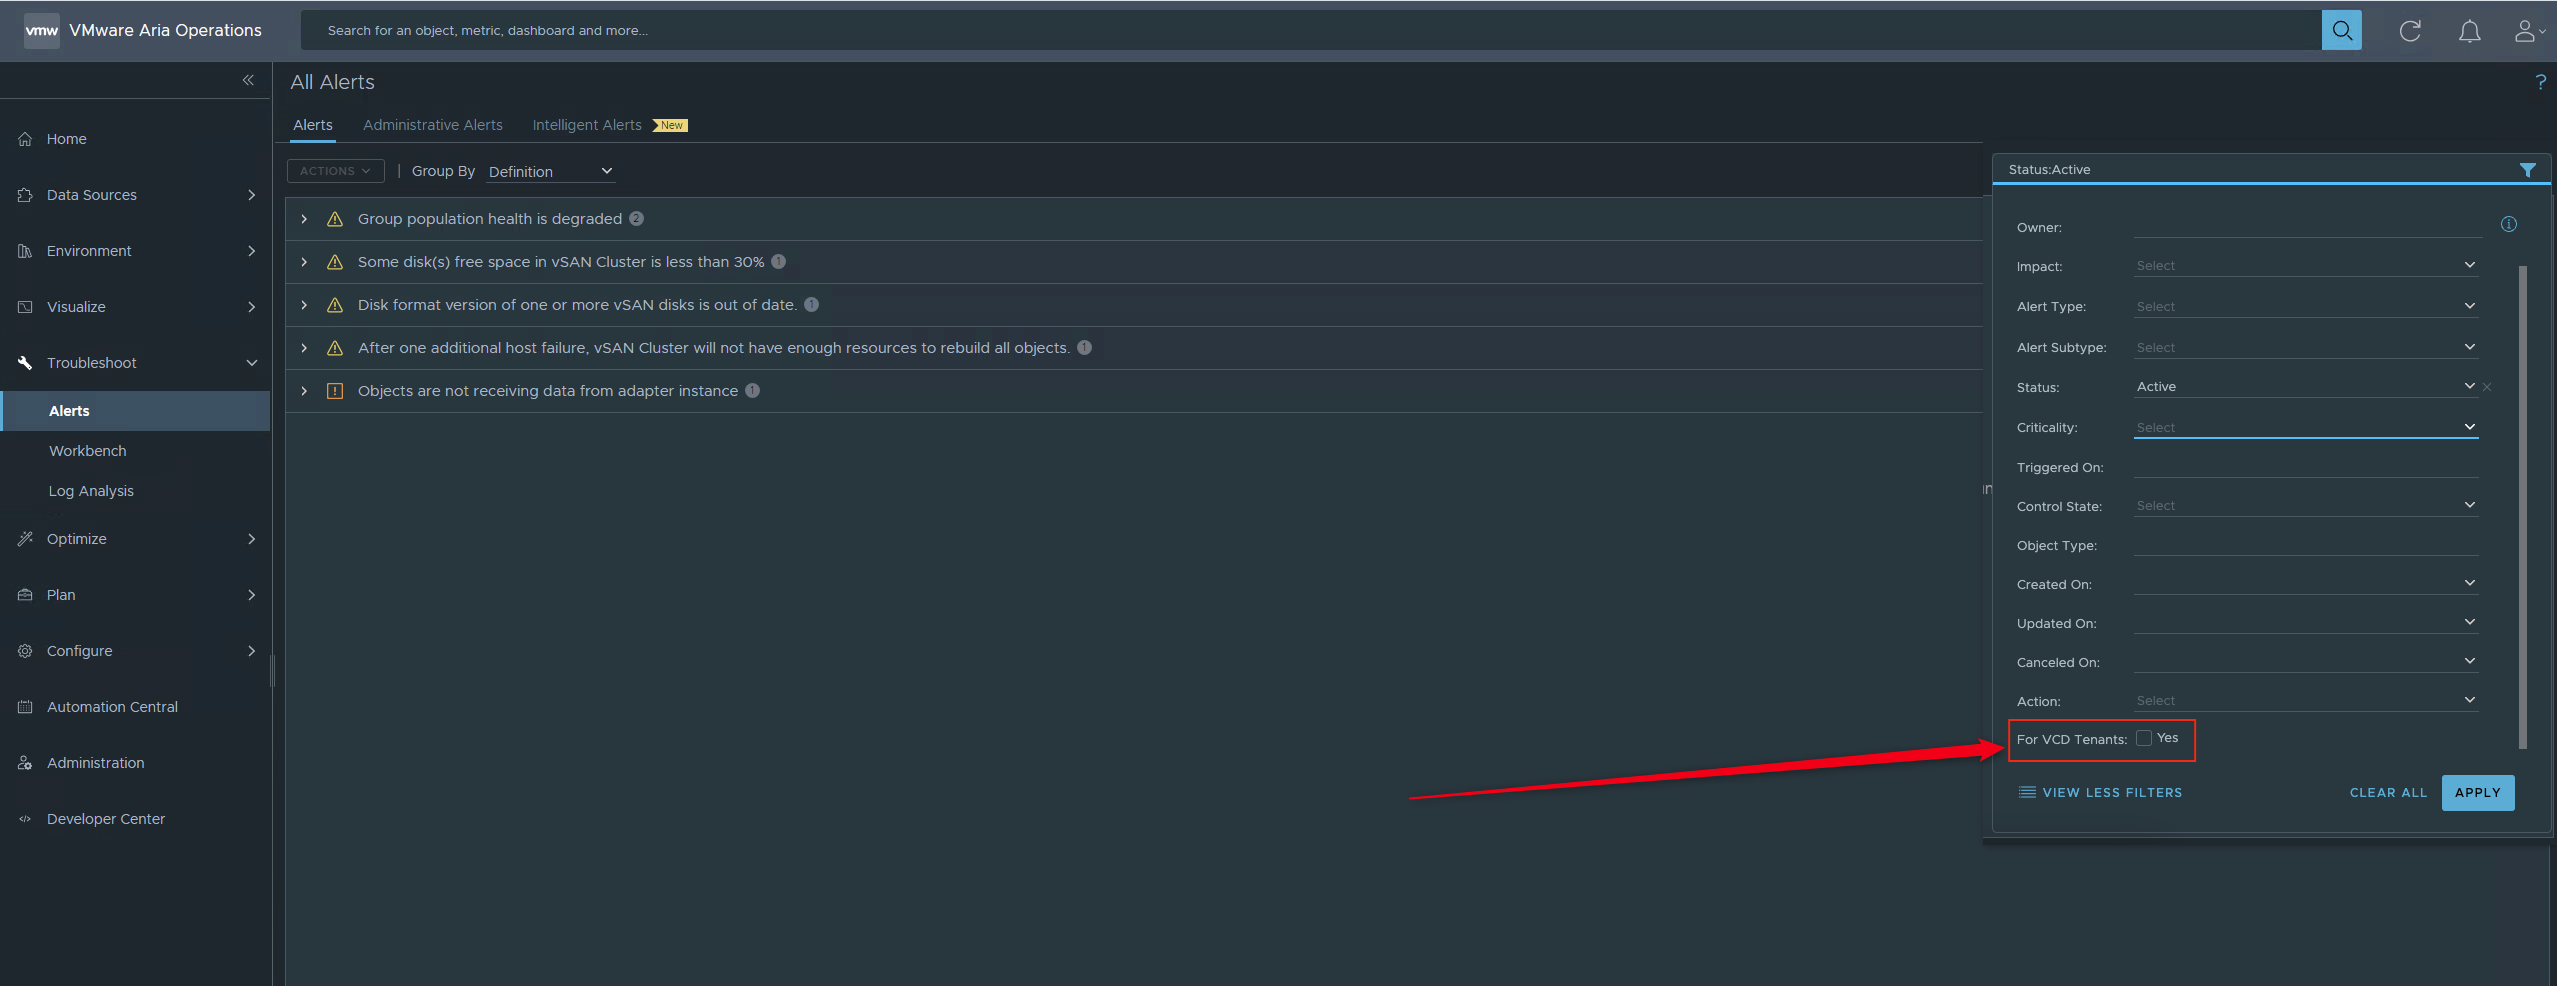
Task: Open the Alert Subtype filter dropdown
Action: (2305, 348)
